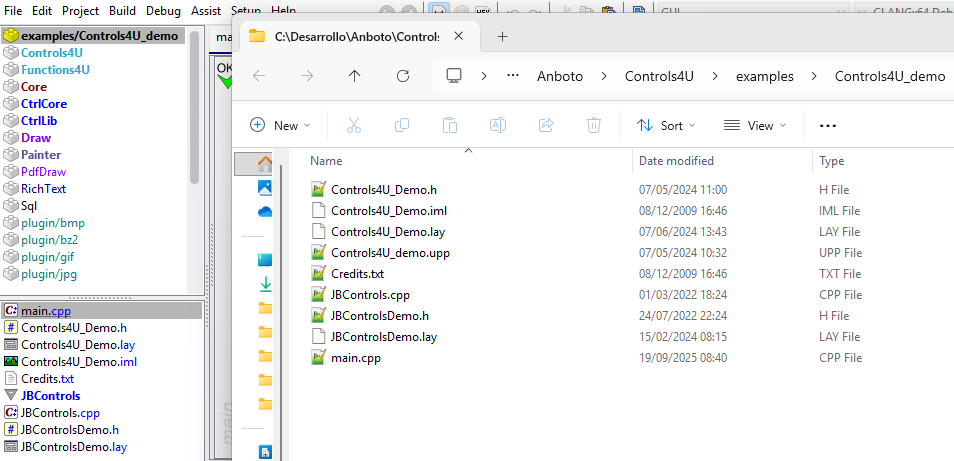The width and height of the screenshot is (954, 461).
Task: Open the Debug menu
Action: point(163,10)
